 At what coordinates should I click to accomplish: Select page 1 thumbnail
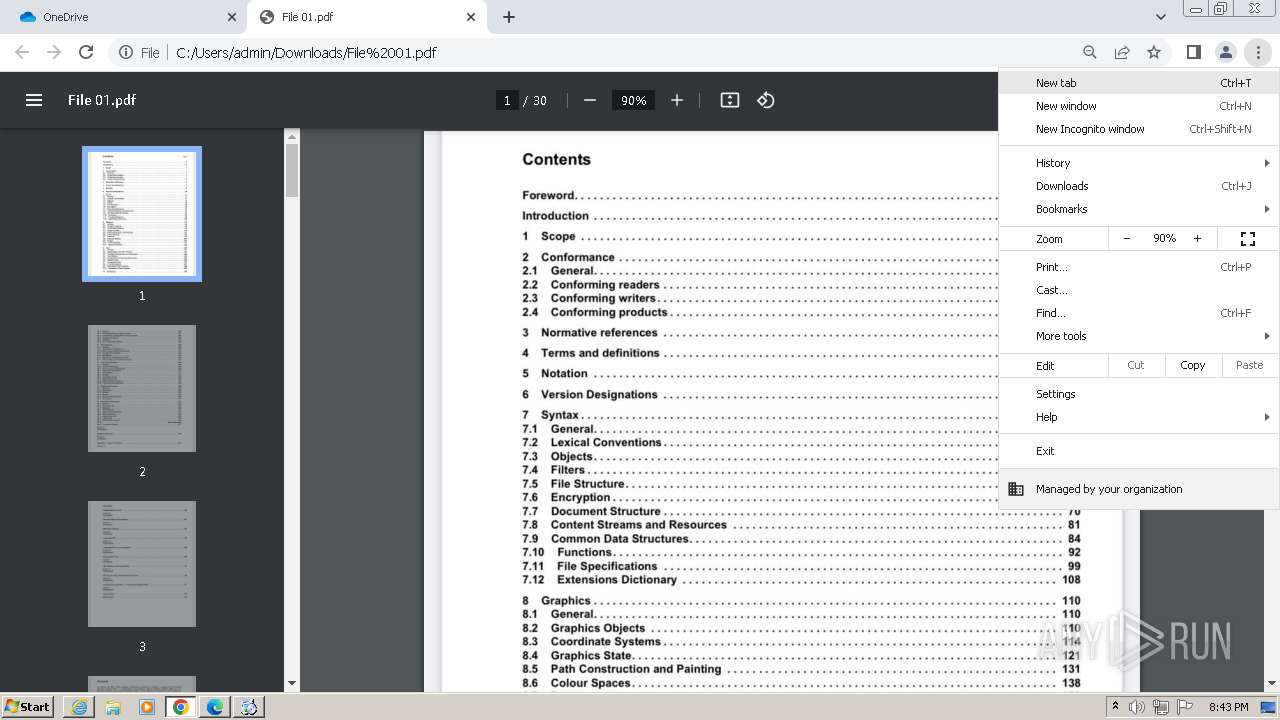(x=142, y=214)
